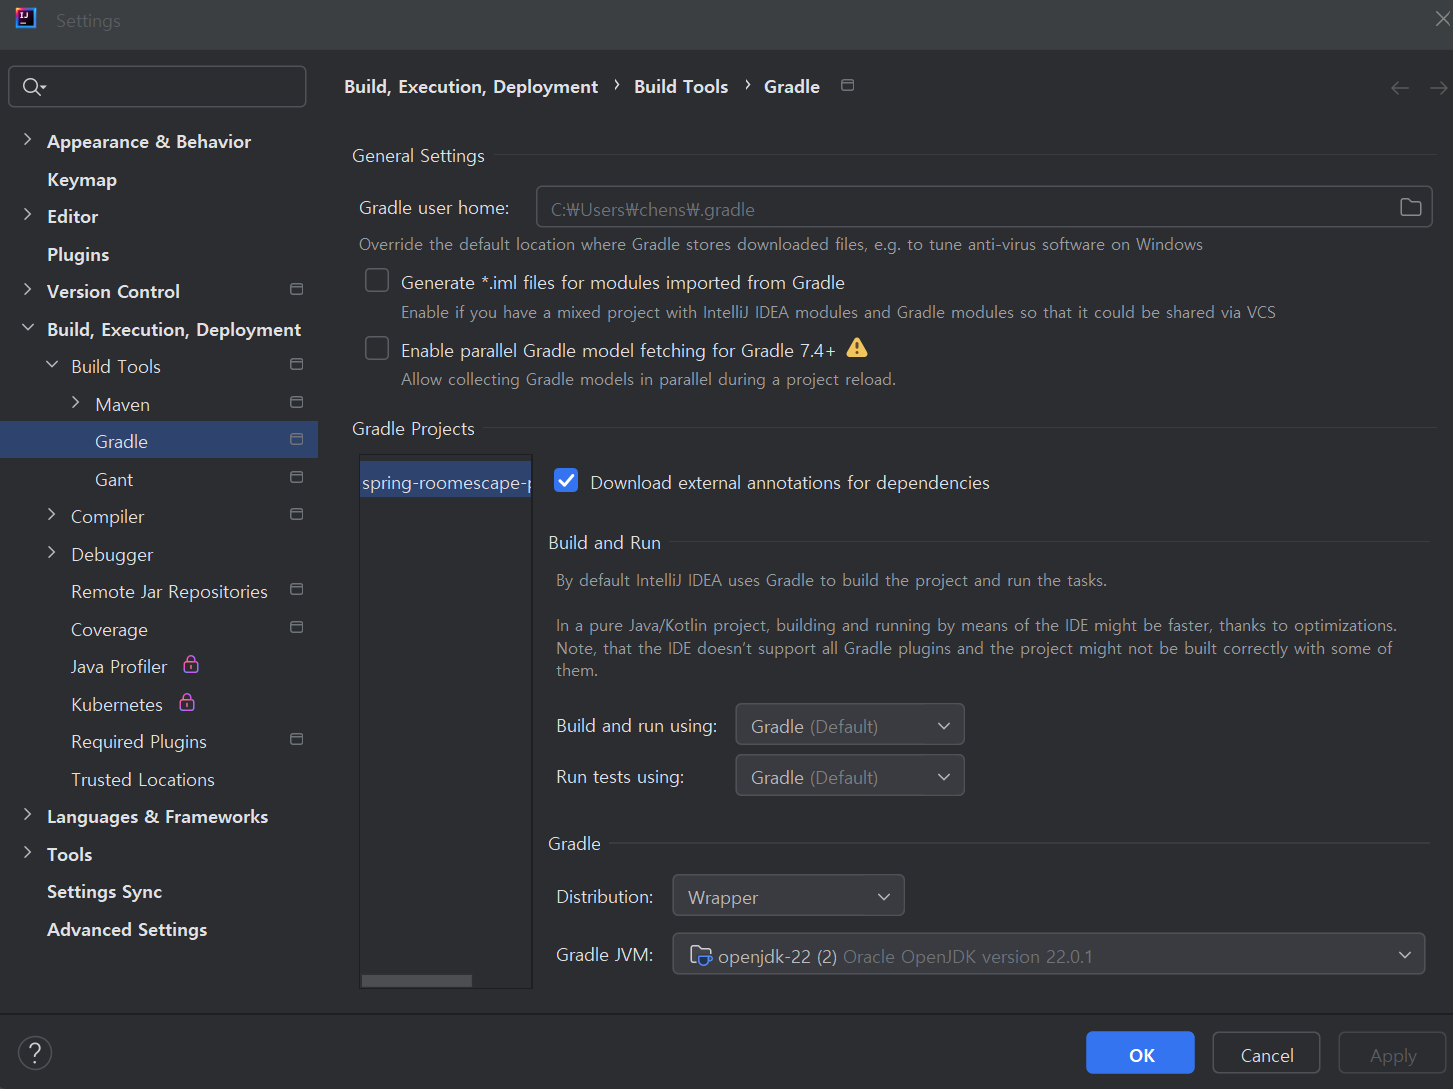Select Keymap in settings tree
Image resolution: width=1453 pixels, height=1089 pixels.
click(82, 180)
